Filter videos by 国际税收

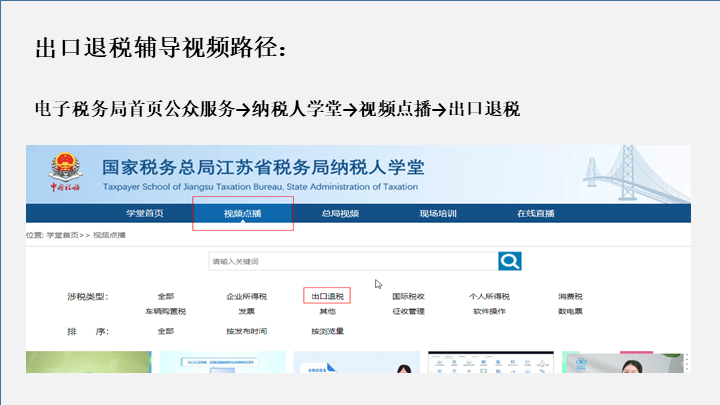pos(408,297)
